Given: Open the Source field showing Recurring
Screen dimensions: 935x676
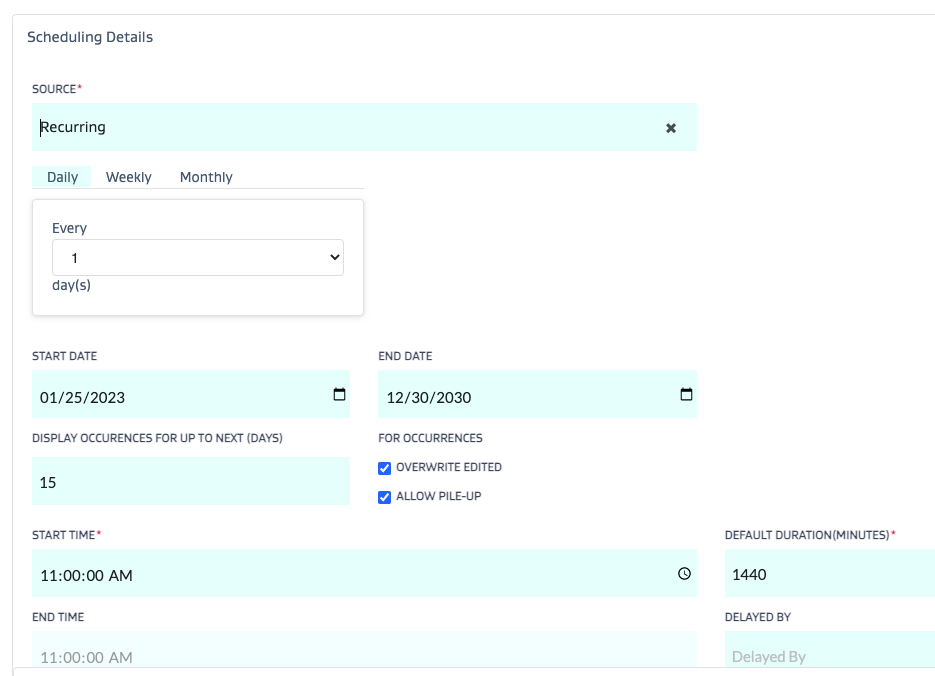Looking at the screenshot, I should (x=340, y=128).
